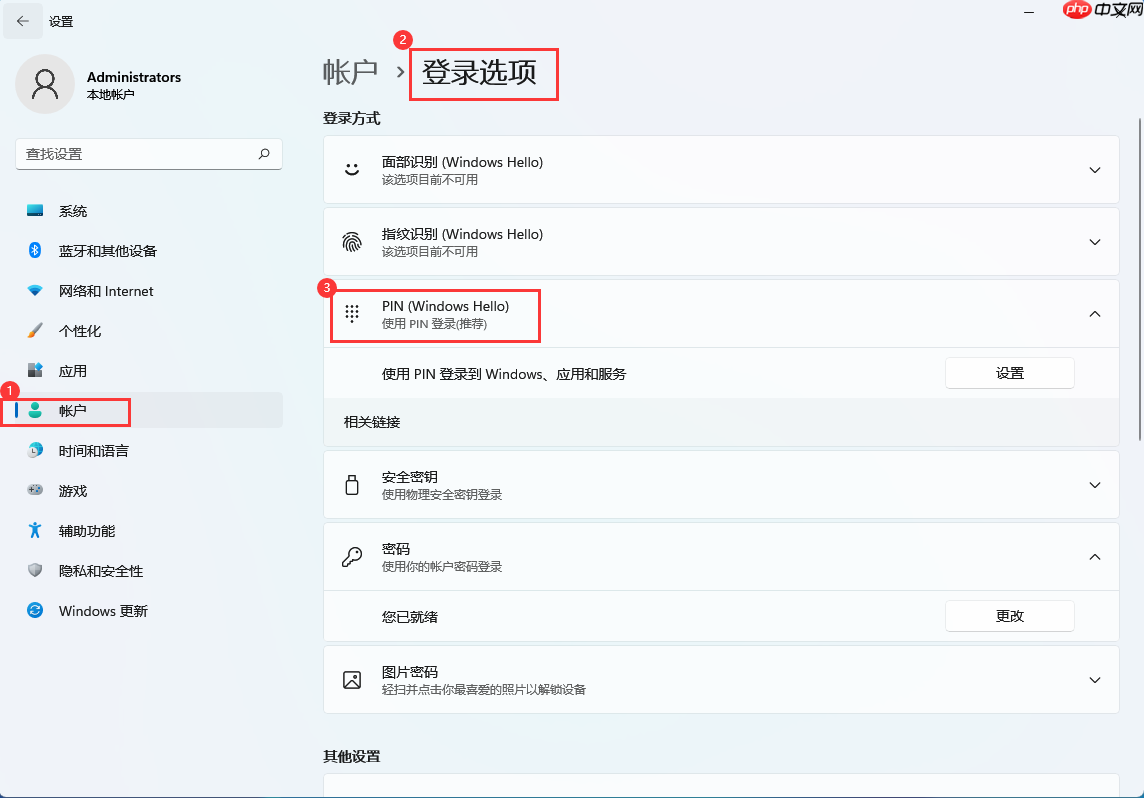Image resolution: width=1144 pixels, height=798 pixels.
Task: Click the fingerprint recognition (Windows Hello) icon
Action: (351, 242)
